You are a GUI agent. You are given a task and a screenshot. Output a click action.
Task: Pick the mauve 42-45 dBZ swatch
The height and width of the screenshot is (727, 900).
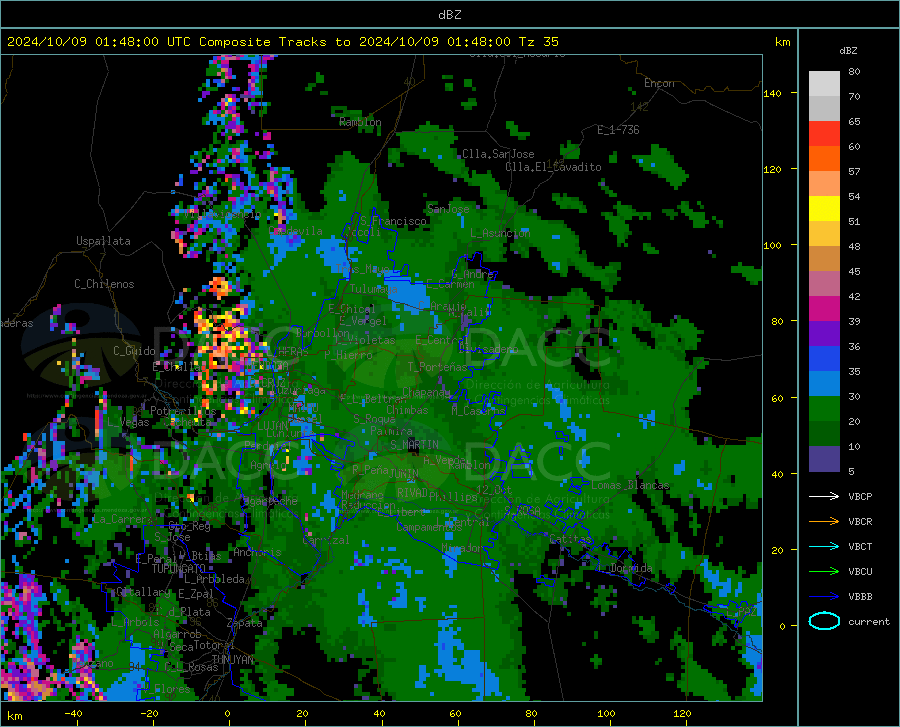pos(824,284)
